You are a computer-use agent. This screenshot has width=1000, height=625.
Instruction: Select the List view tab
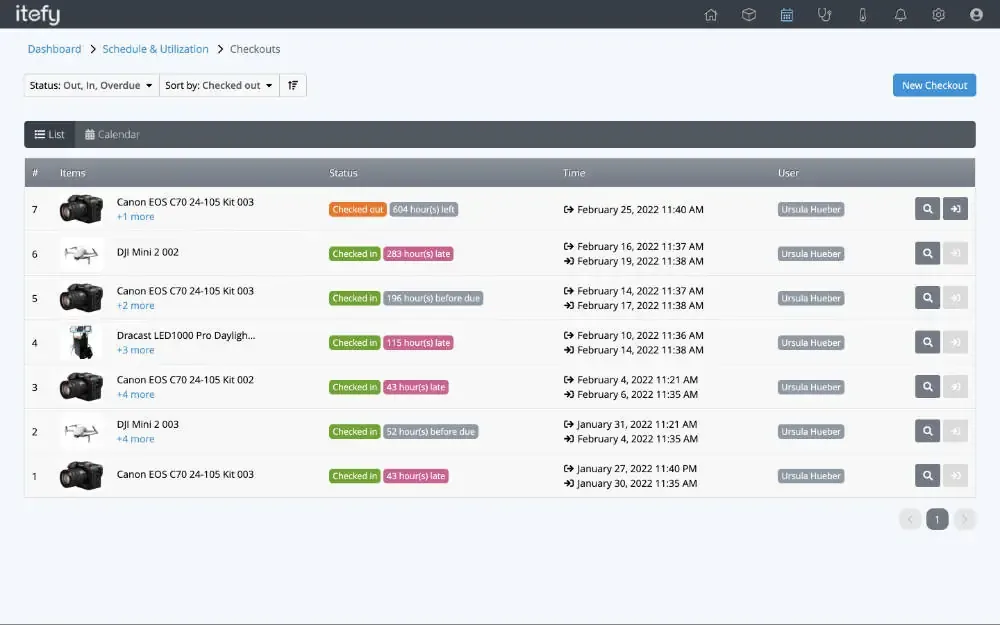49,134
